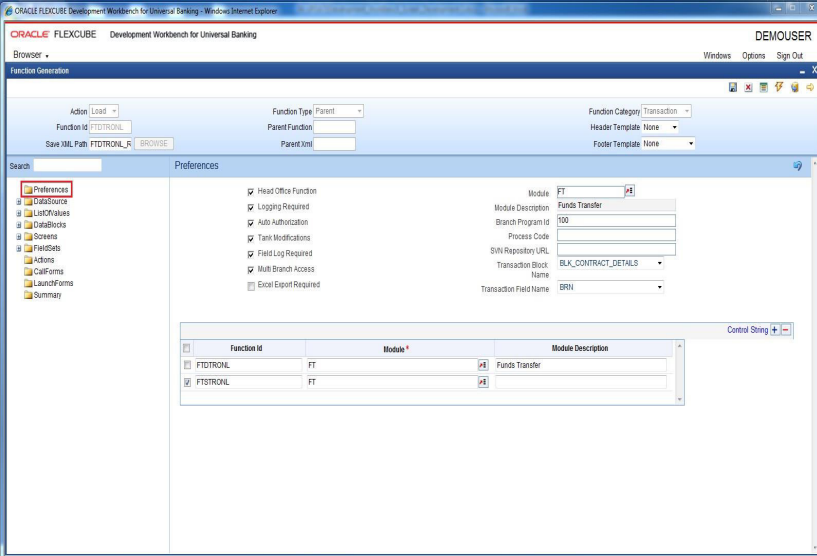Select the Summary tree item

coord(47,295)
